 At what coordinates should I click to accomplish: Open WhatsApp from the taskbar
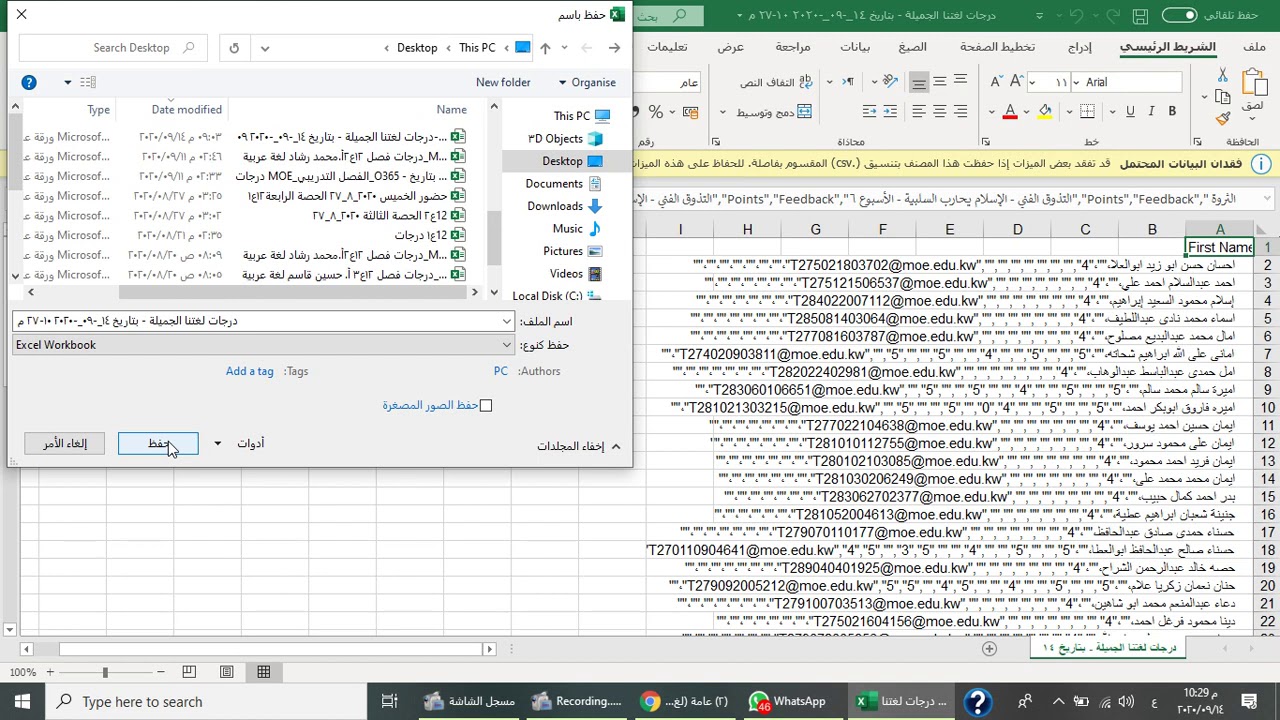pos(789,701)
